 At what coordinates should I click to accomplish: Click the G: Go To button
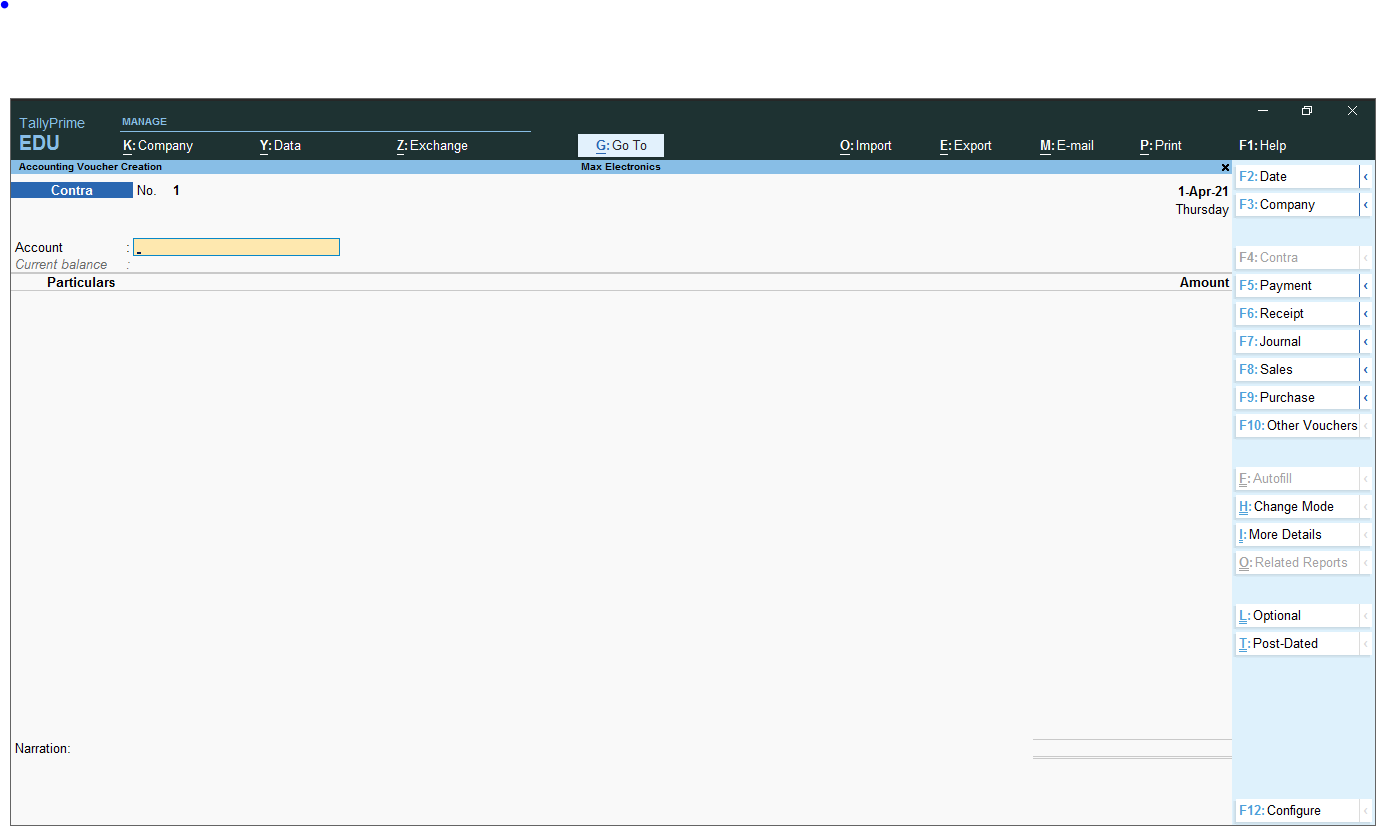coord(621,145)
